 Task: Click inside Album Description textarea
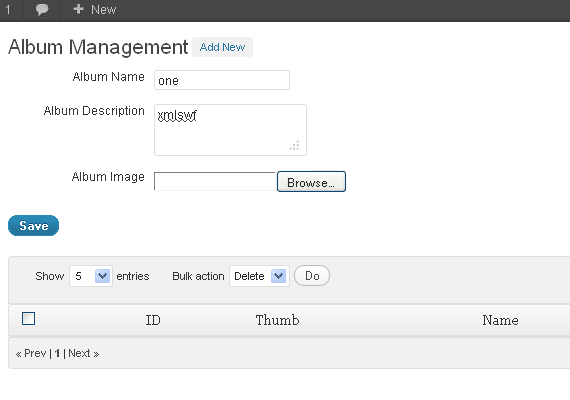click(230, 130)
